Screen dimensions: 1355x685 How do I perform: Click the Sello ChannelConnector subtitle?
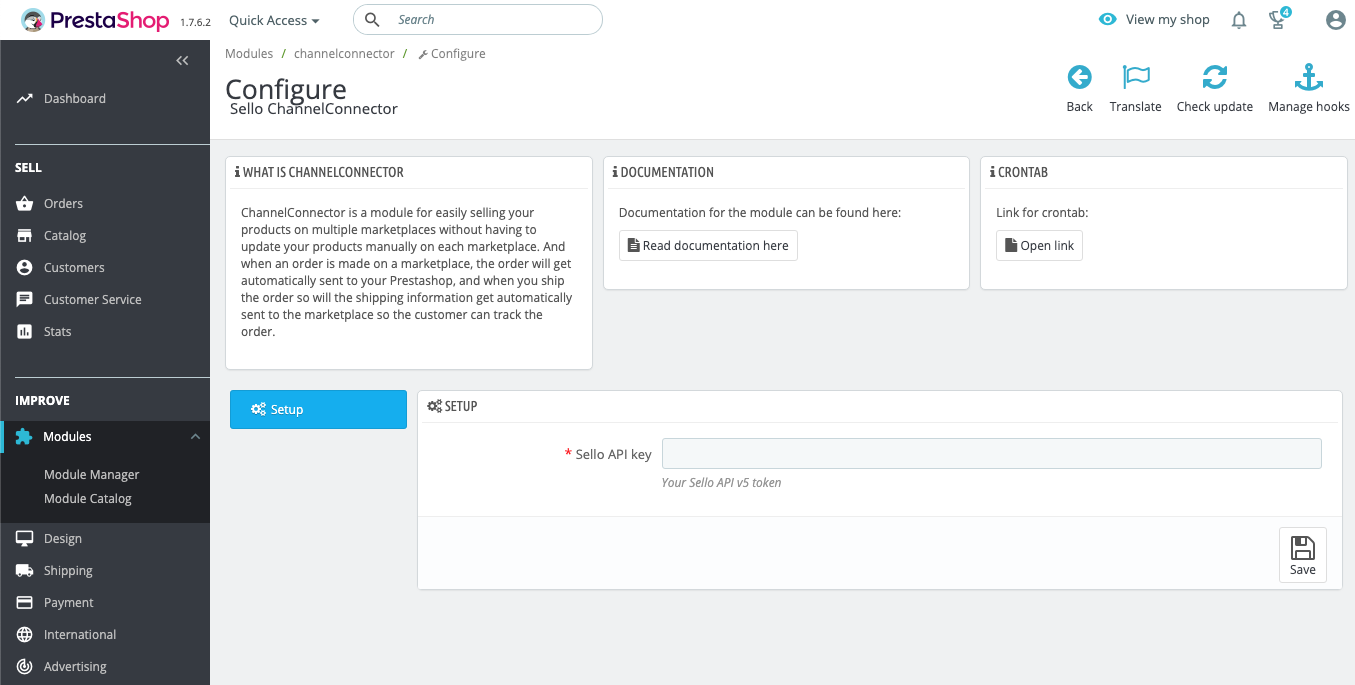(314, 109)
